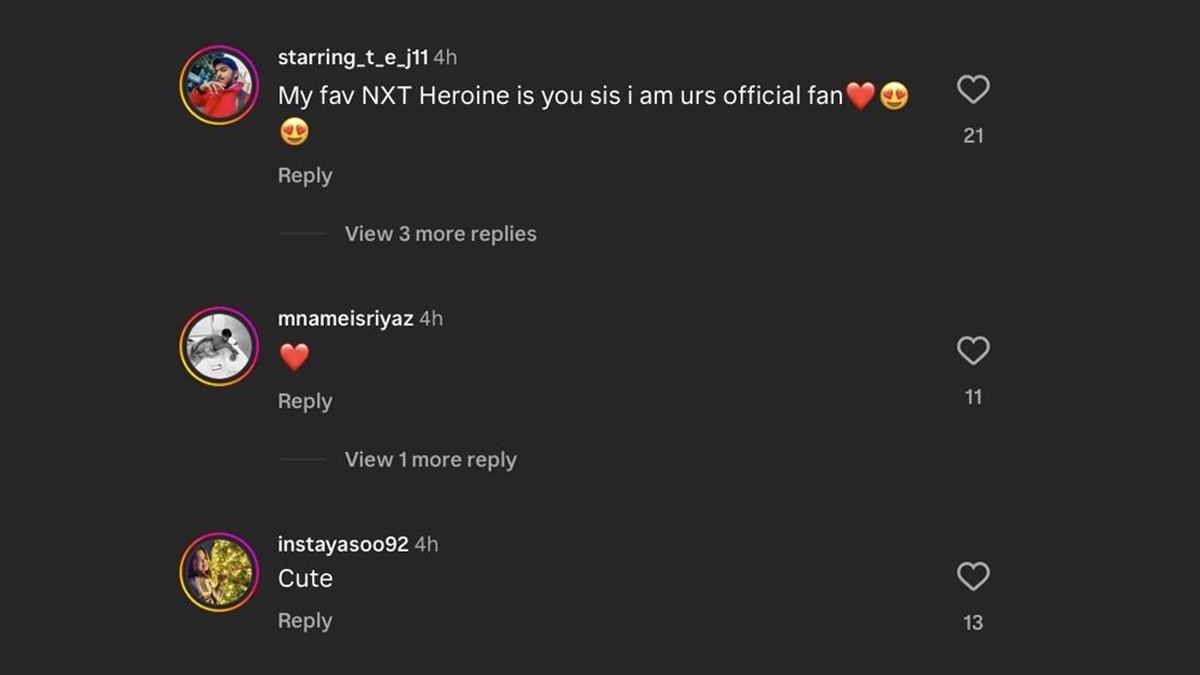
Task: Click the 13 likes count
Action: [973, 623]
